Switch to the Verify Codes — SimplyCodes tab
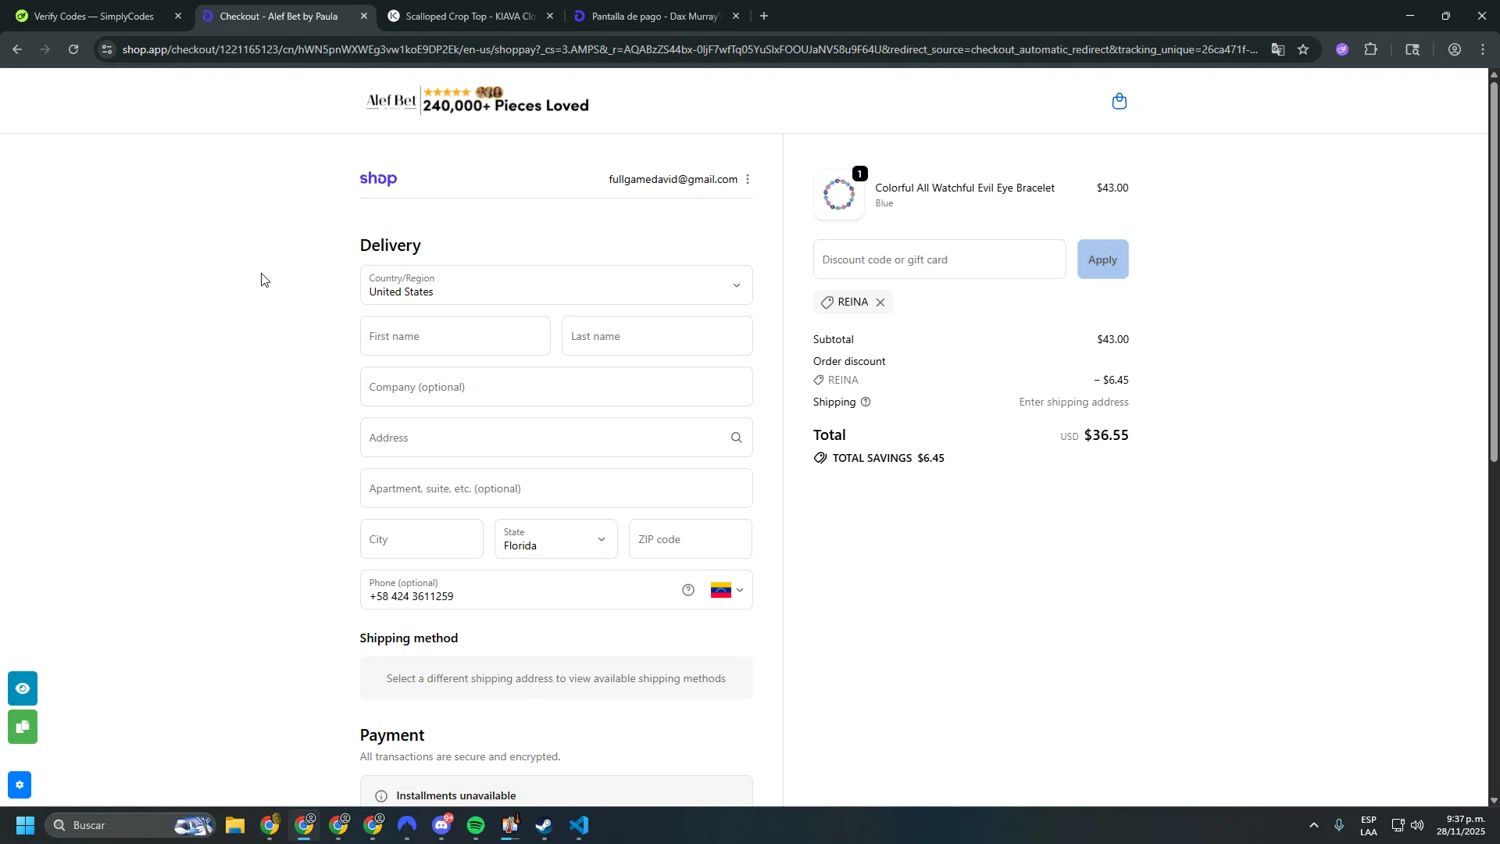Viewport: 1500px width, 844px height. coord(97,16)
